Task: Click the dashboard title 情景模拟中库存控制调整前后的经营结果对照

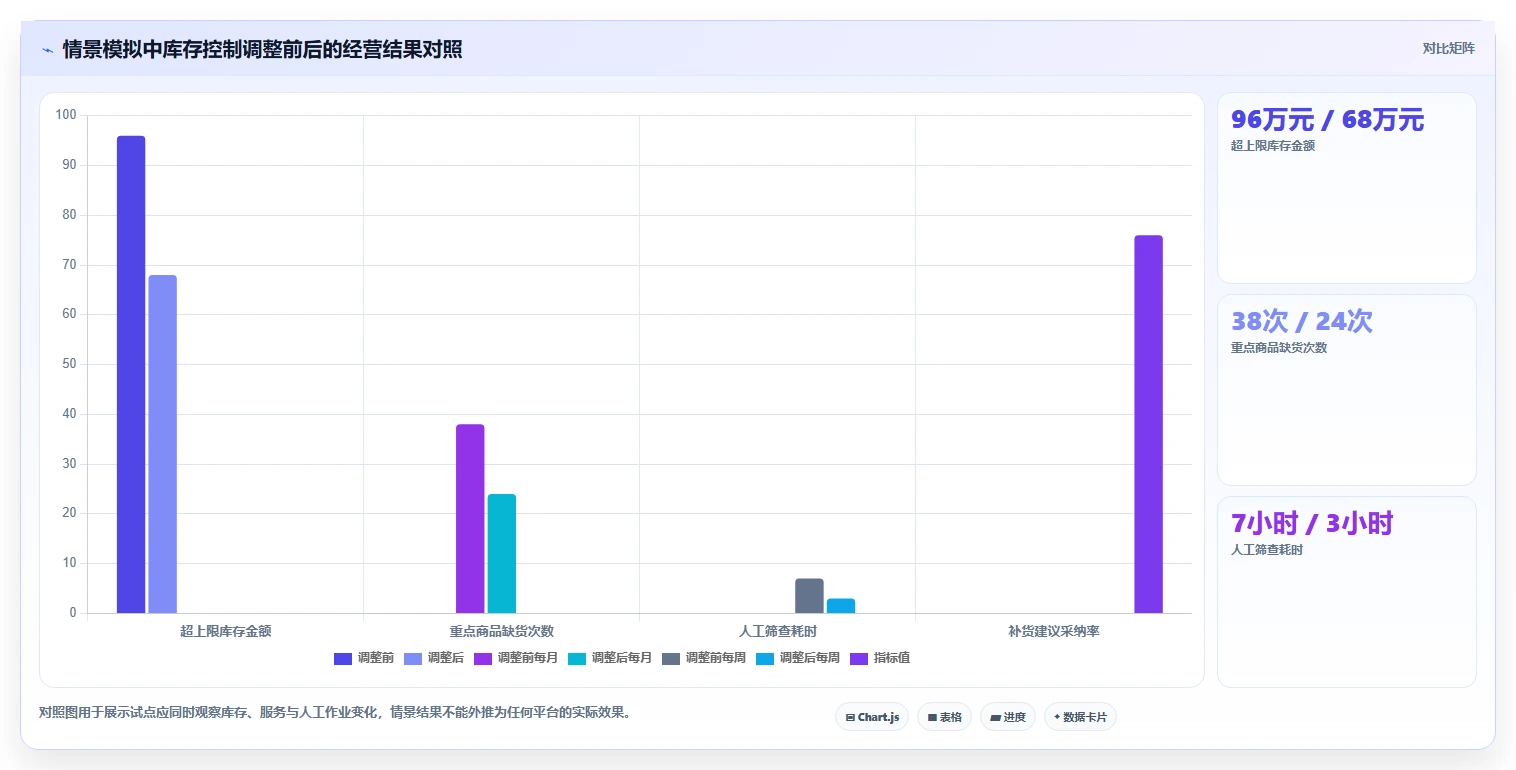Action: [262, 50]
